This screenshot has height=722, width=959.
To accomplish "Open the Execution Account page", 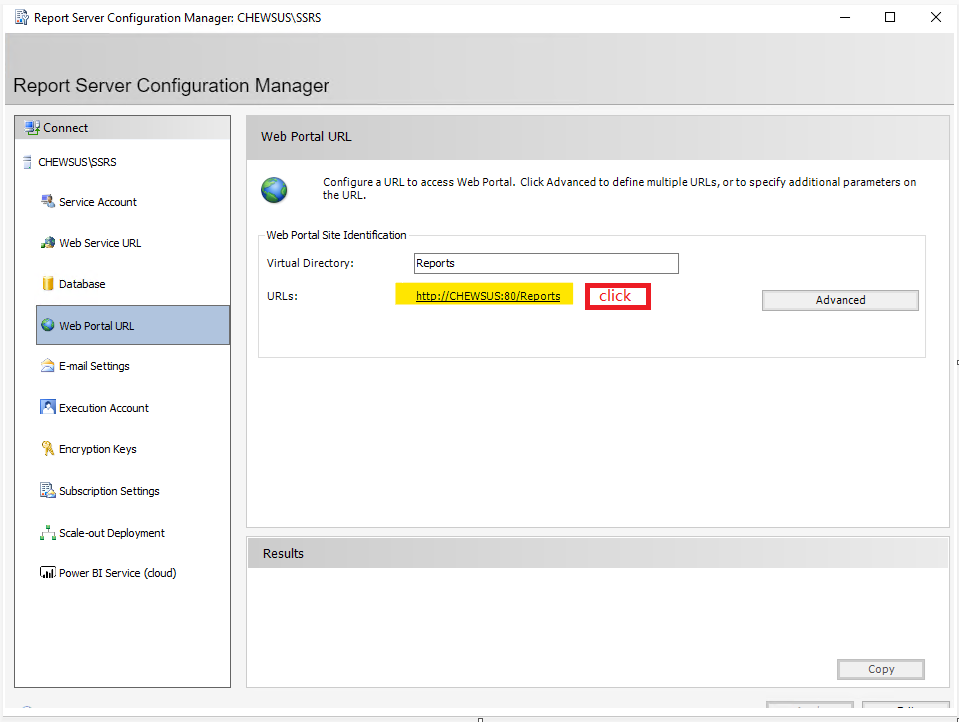I will [x=104, y=408].
